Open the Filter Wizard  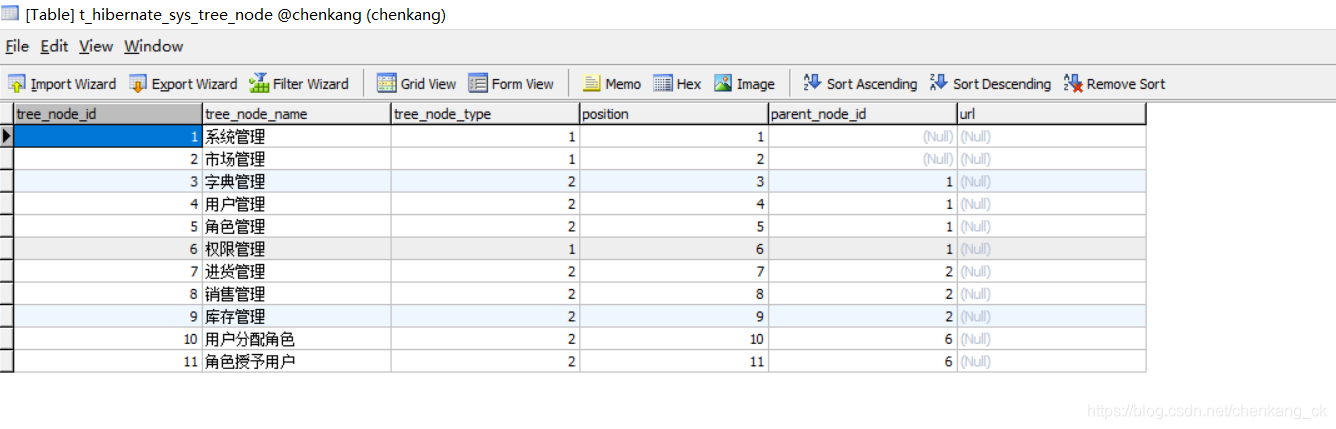tap(299, 84)
